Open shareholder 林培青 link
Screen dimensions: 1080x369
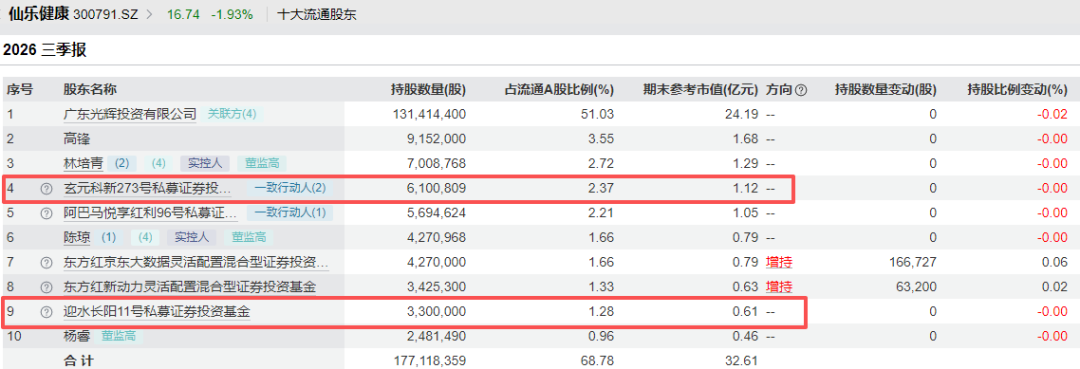83,163
